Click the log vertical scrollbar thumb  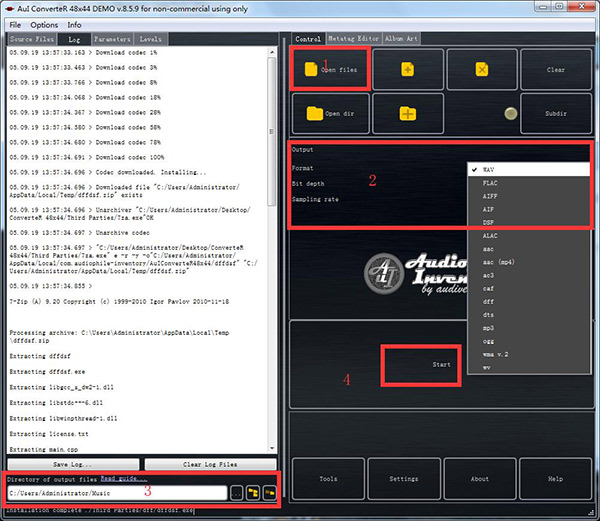click(x=272, y=132)
